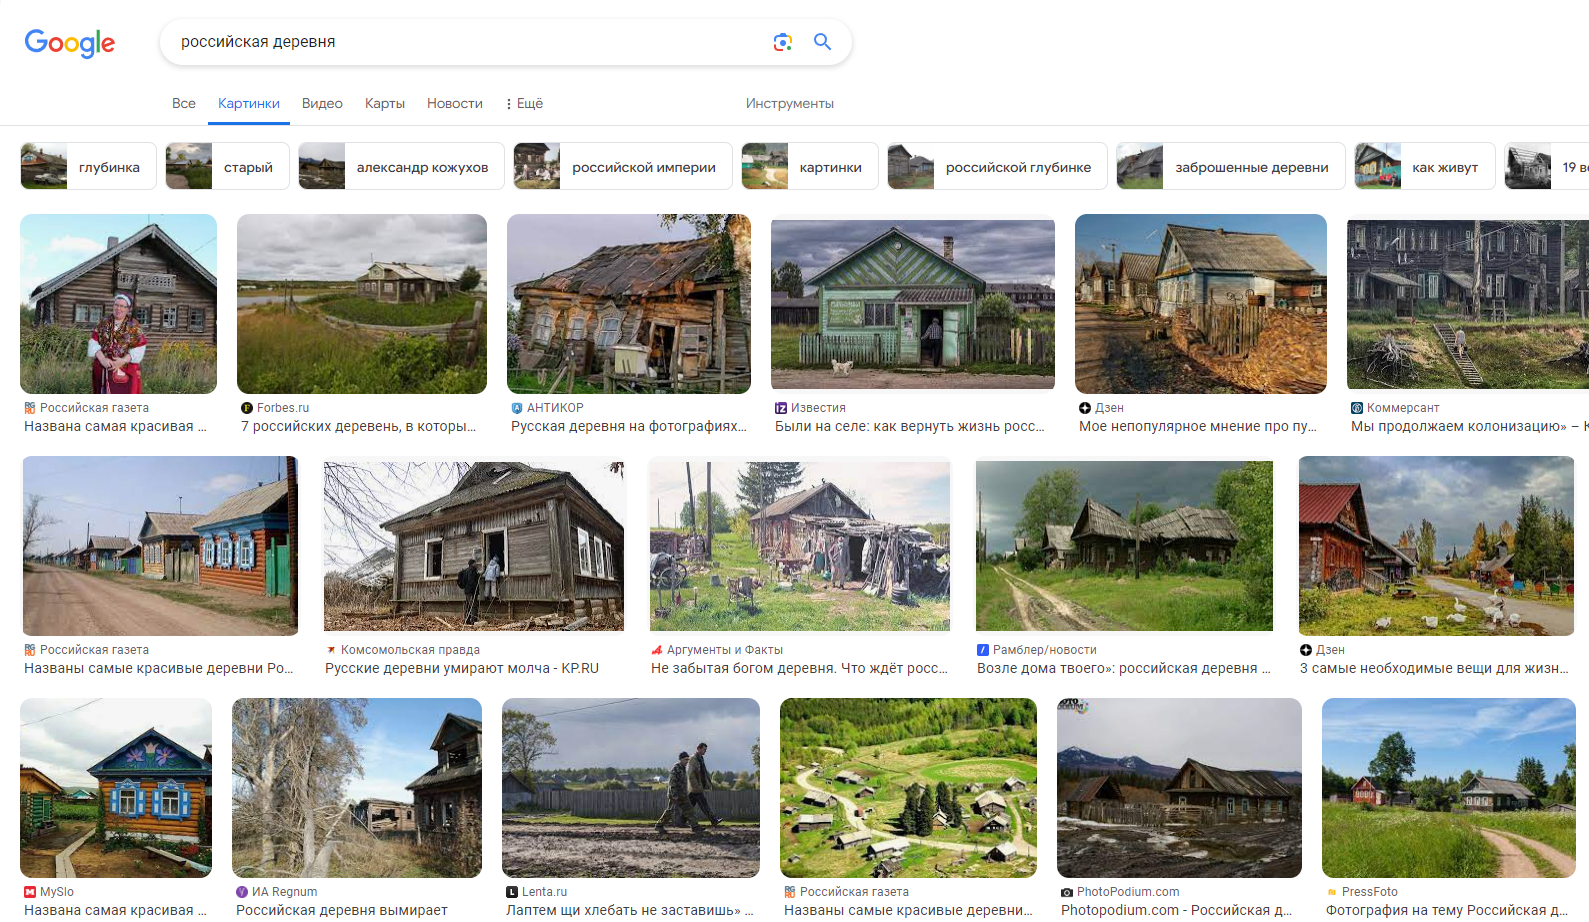
Task: Click the ИА Regnum source favicon
Action: coord(242,892)
